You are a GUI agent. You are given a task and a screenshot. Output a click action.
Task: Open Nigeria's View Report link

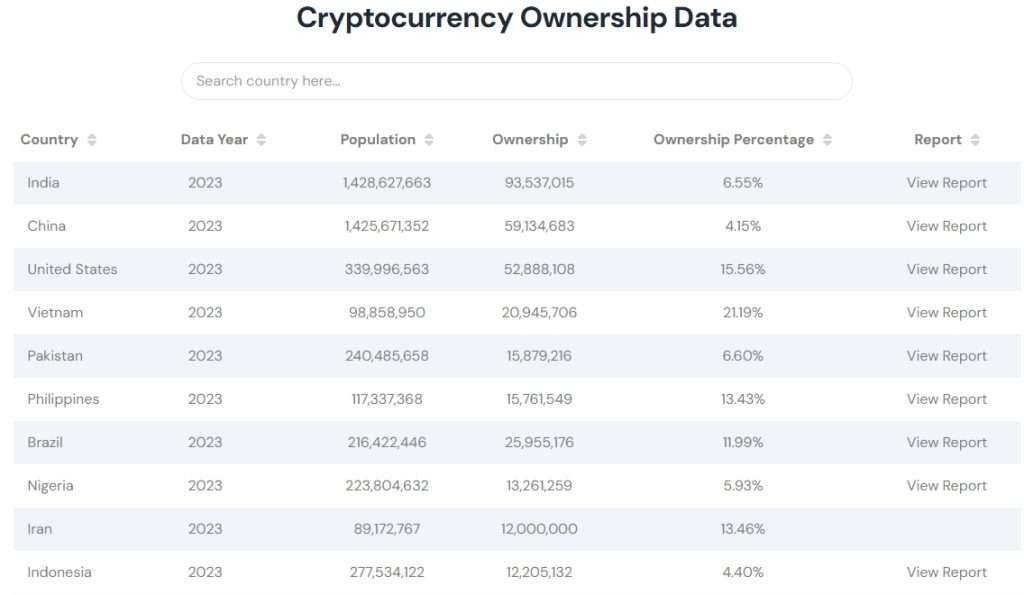pyautogui.click(x=946, y=486)
